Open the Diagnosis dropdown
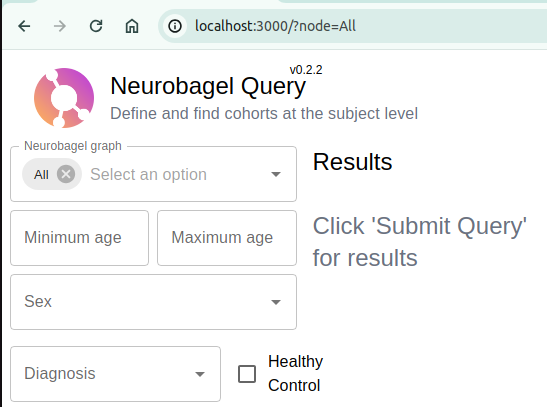This screenshot has width=547, height=407. [x=115, y=374]
